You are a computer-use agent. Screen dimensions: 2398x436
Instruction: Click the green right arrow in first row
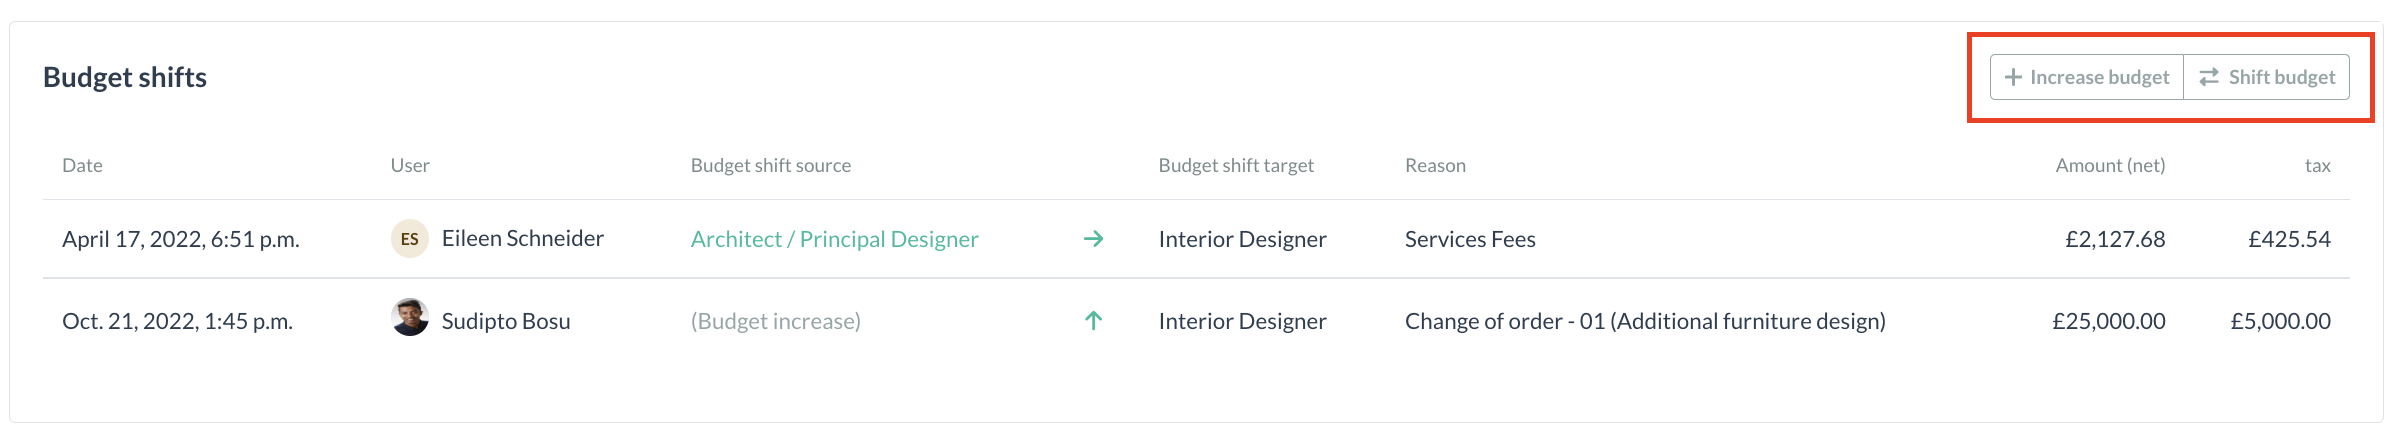pyautogui.click(x=1093, y=239)
